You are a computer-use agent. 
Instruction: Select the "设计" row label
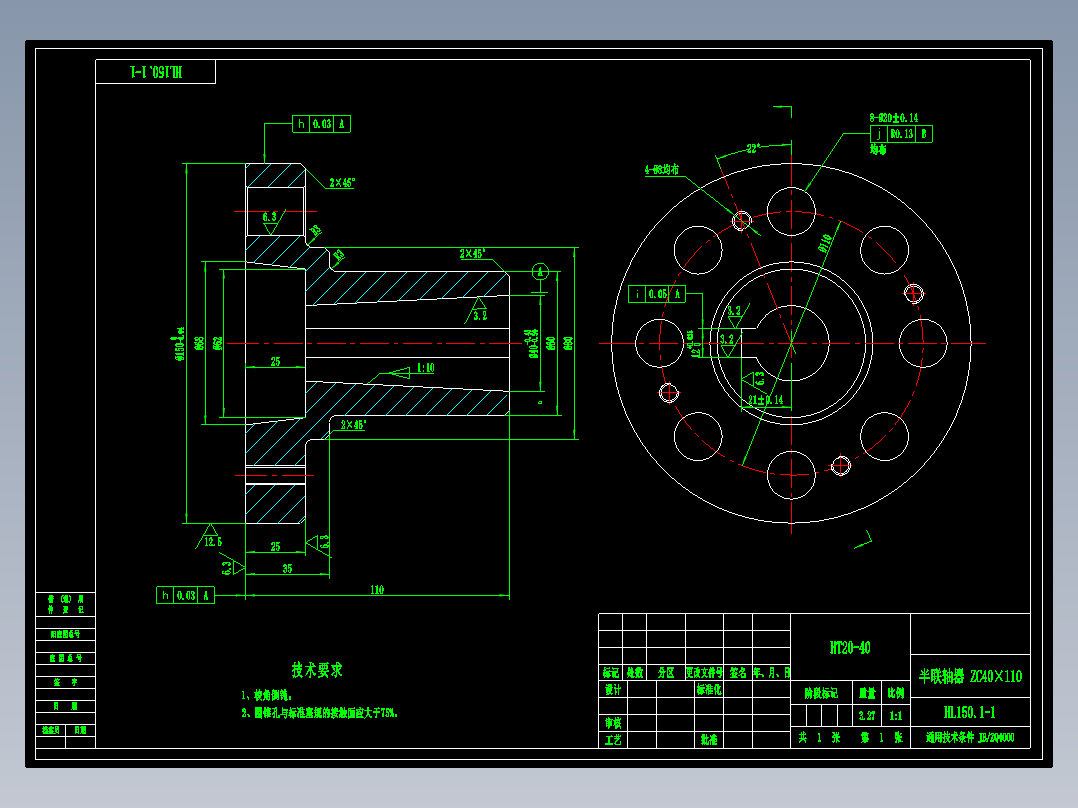(x=613, y=690)
